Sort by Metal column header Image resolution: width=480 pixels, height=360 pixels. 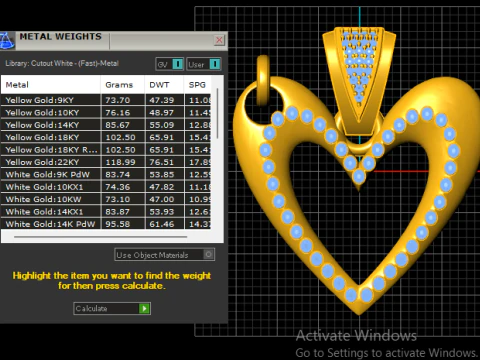click(x=51, y=85)
